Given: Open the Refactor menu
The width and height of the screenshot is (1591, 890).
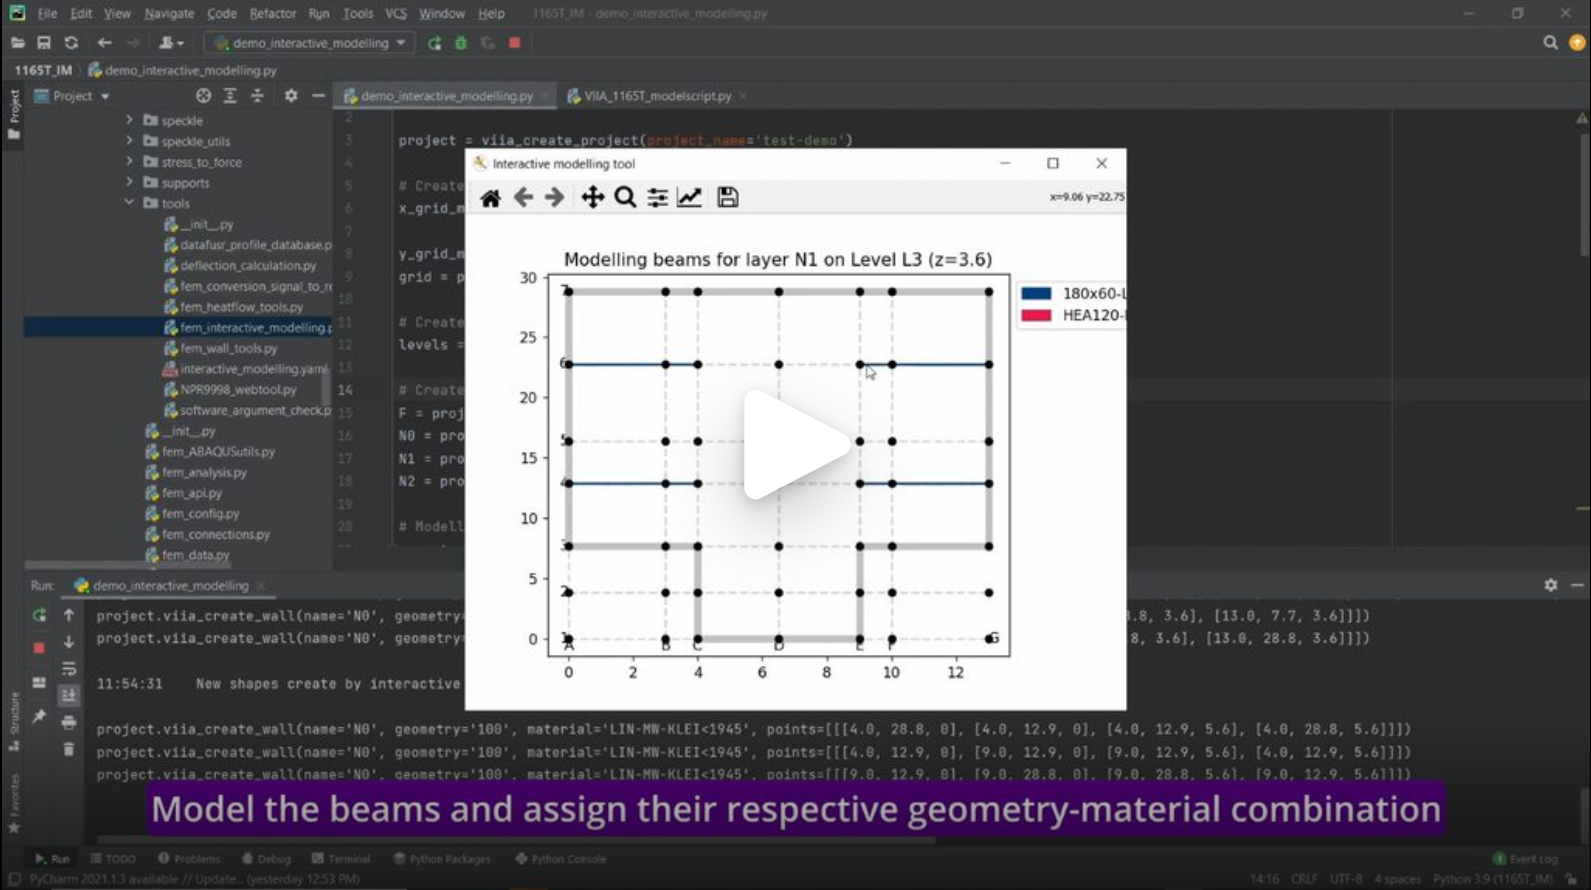Looking at the screenshot, I should click(273, 14).
